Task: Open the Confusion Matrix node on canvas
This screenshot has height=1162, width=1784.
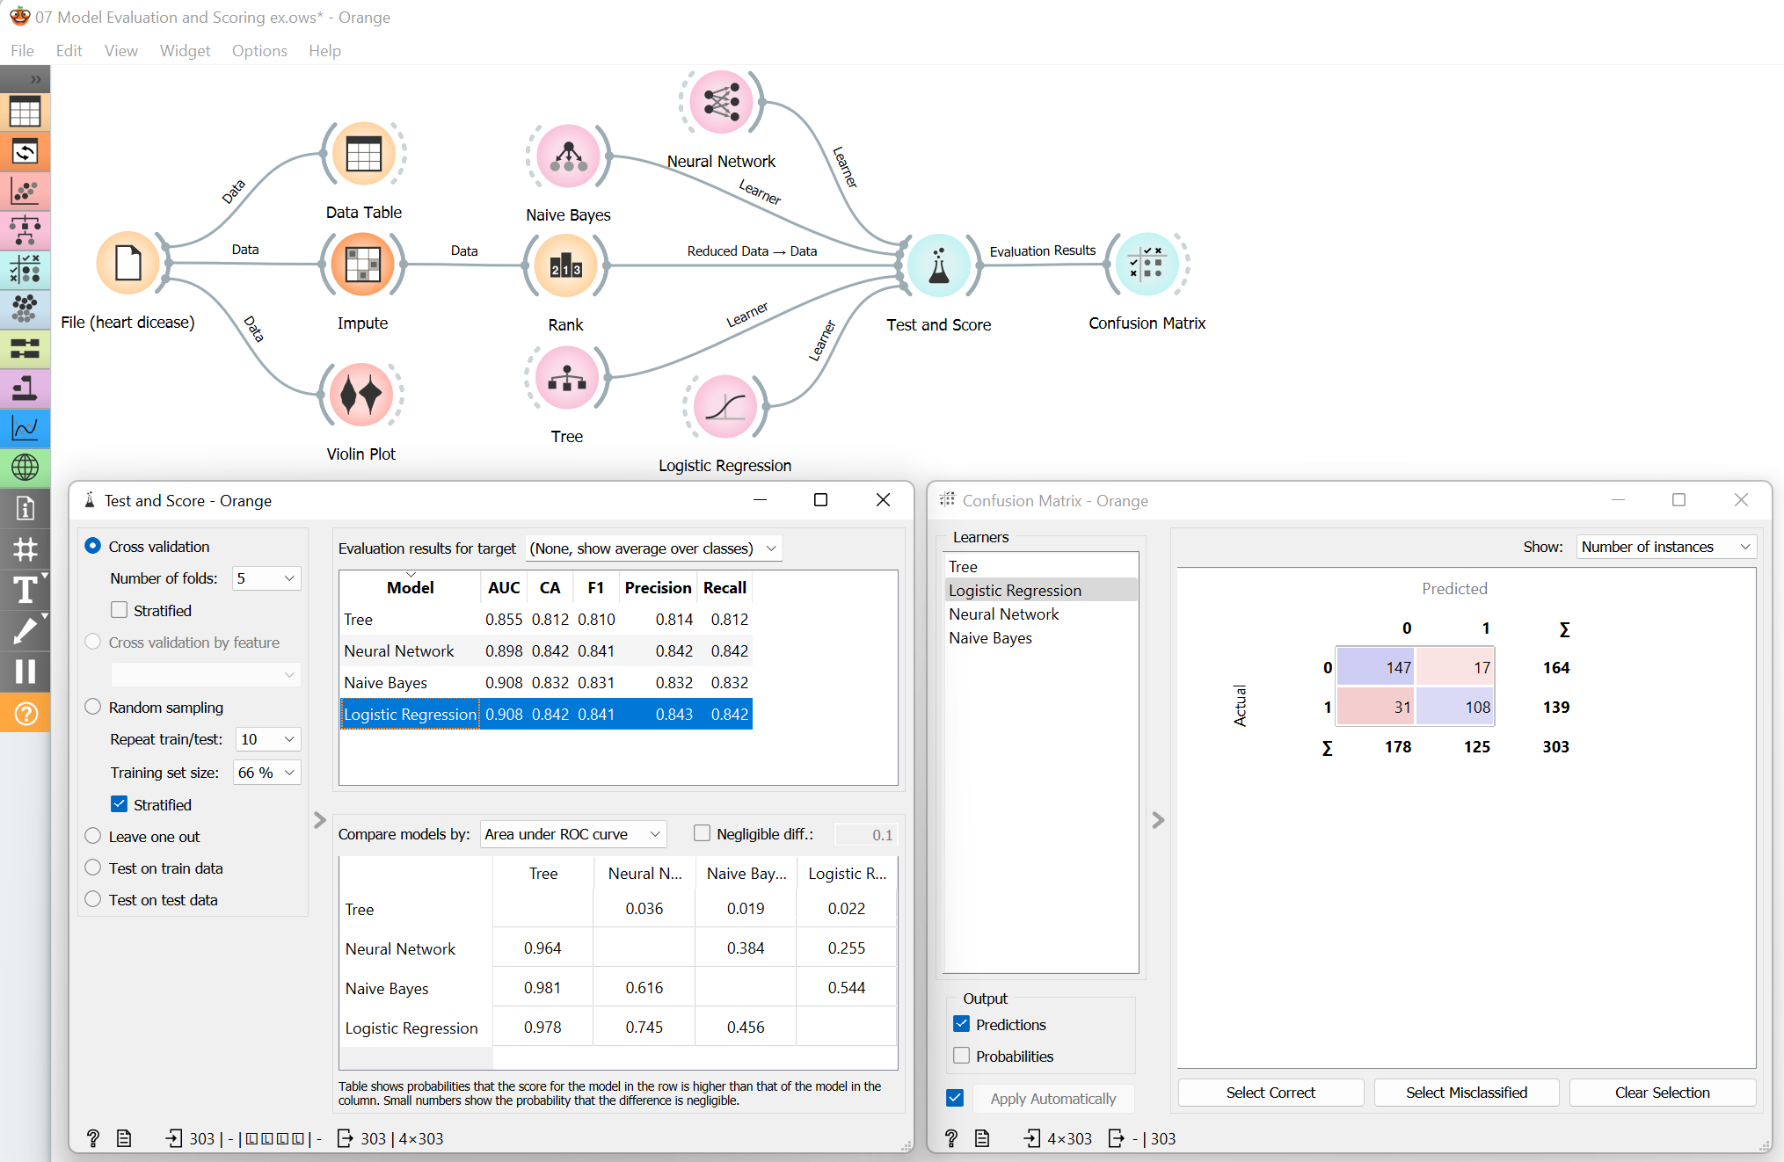Action: click(x=1147, y=265)
